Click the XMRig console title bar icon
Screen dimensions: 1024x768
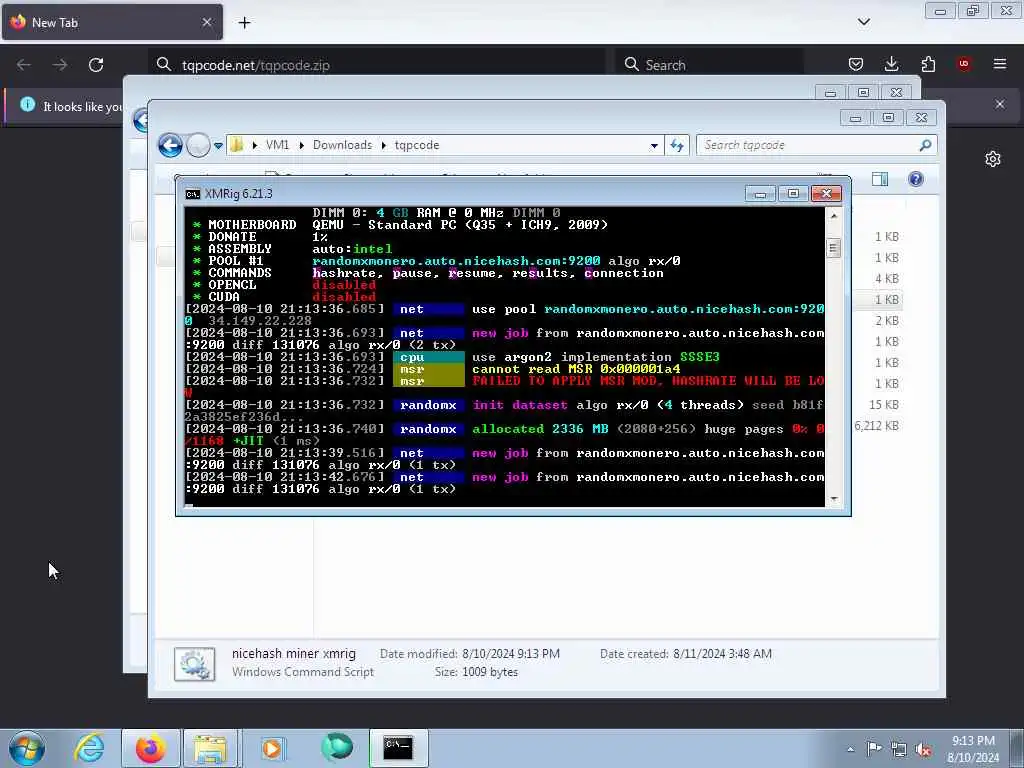click(x=192, y=194)
